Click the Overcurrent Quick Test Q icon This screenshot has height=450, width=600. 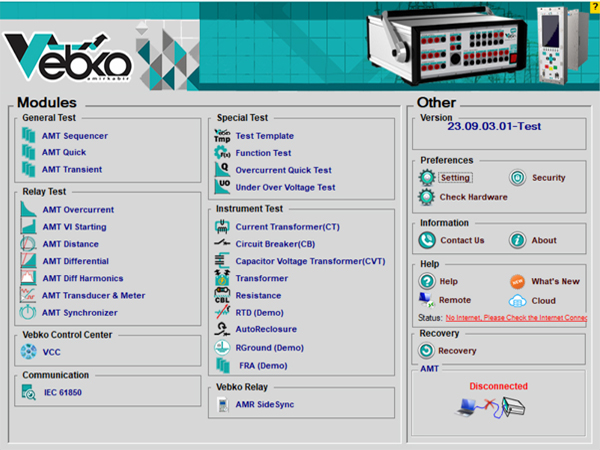[222, 170]
